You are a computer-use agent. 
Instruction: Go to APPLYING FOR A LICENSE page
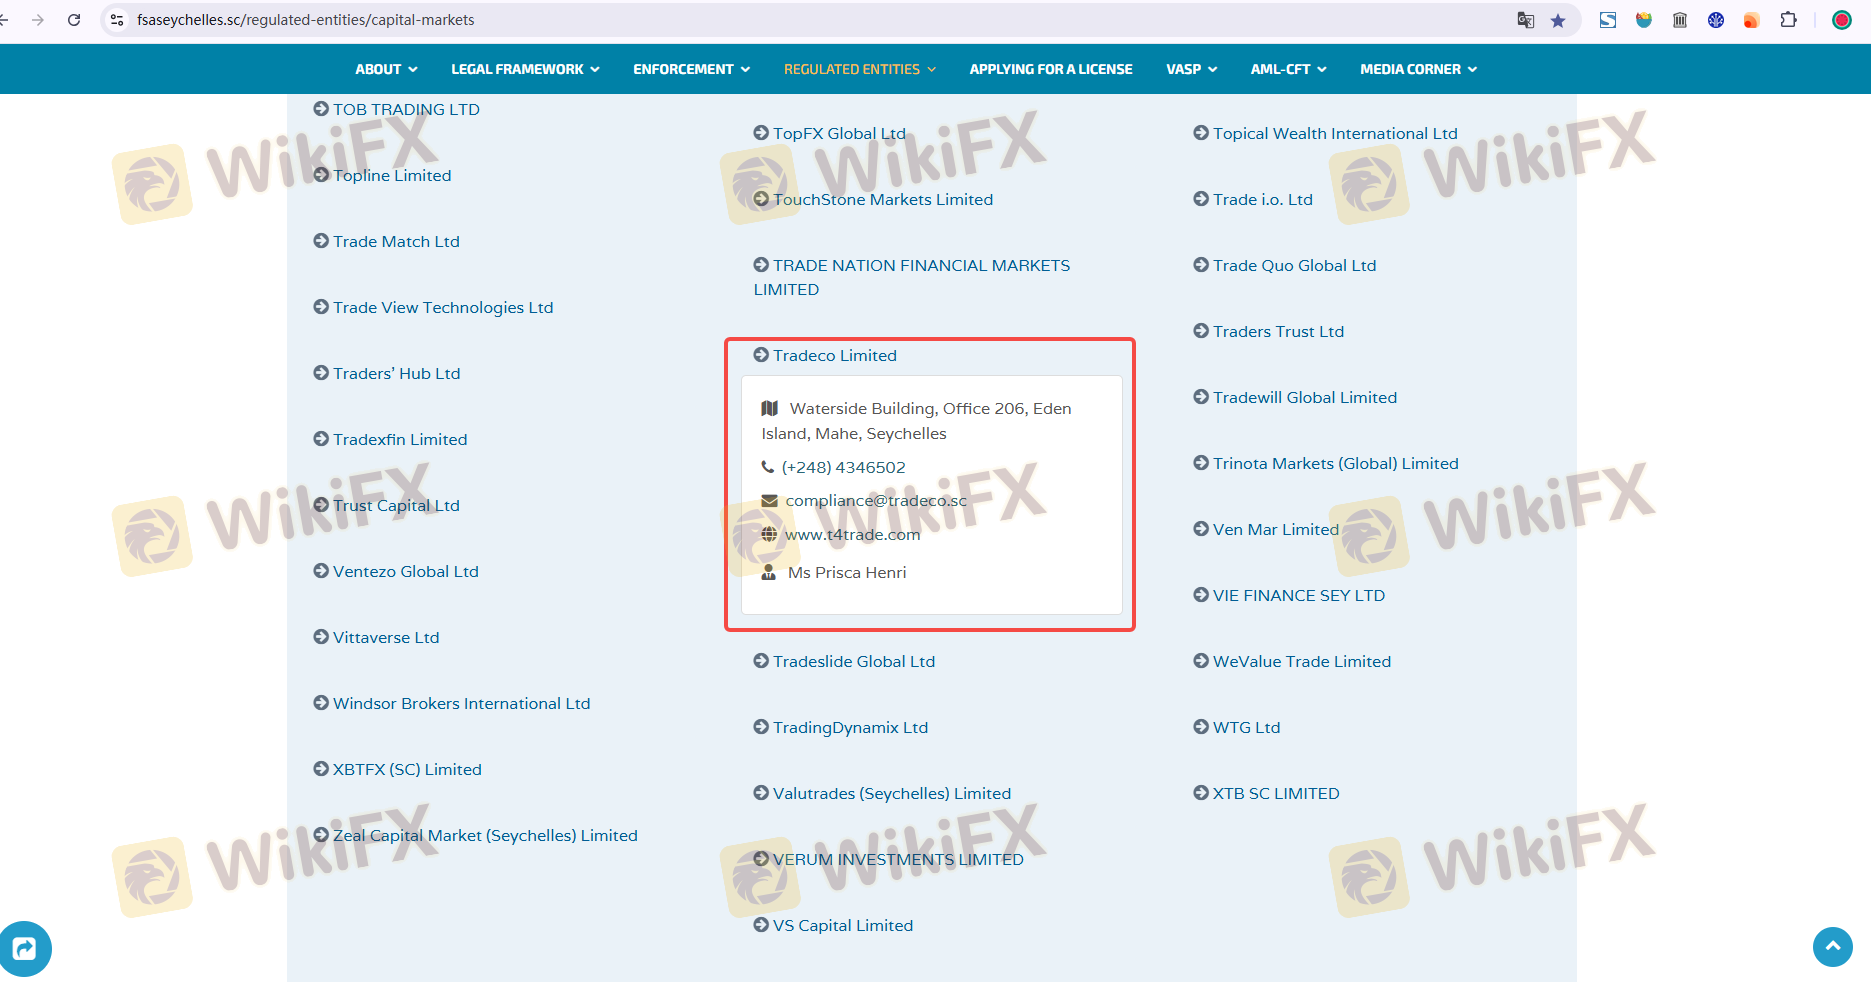[1050, 69]
